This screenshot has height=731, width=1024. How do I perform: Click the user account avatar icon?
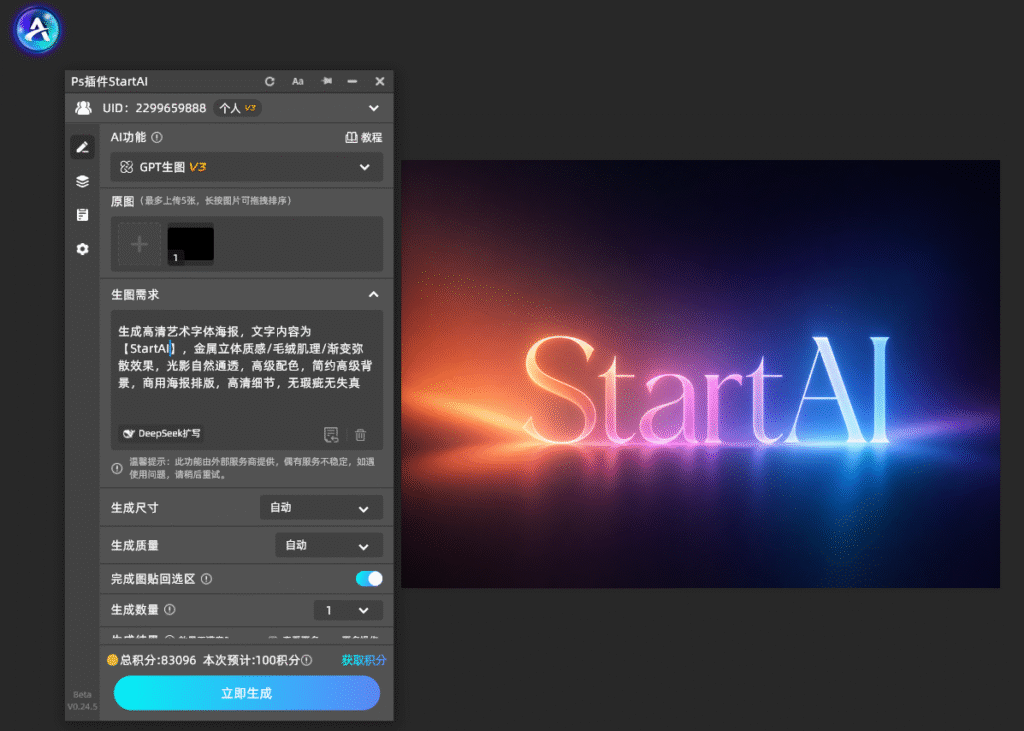(x=84, y=108)
